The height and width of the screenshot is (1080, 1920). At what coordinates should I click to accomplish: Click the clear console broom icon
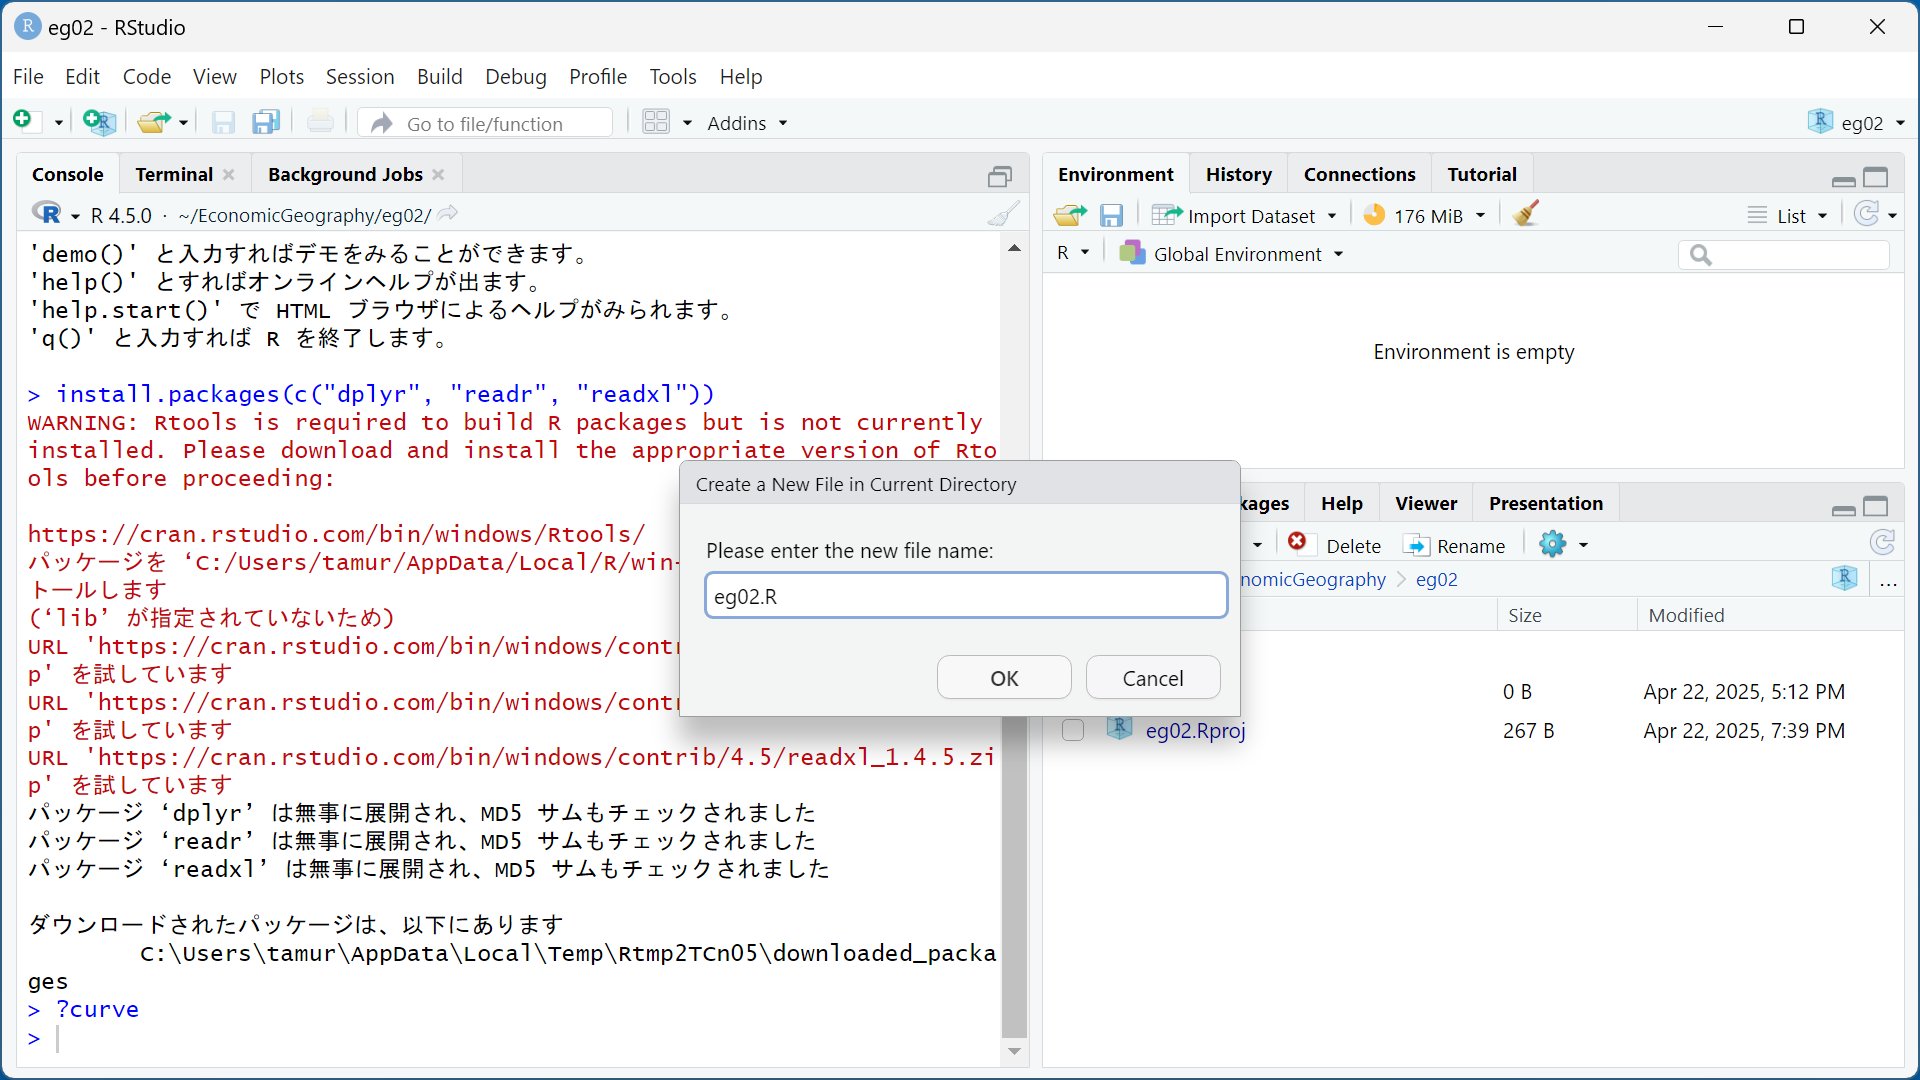tap(1003, 214)
